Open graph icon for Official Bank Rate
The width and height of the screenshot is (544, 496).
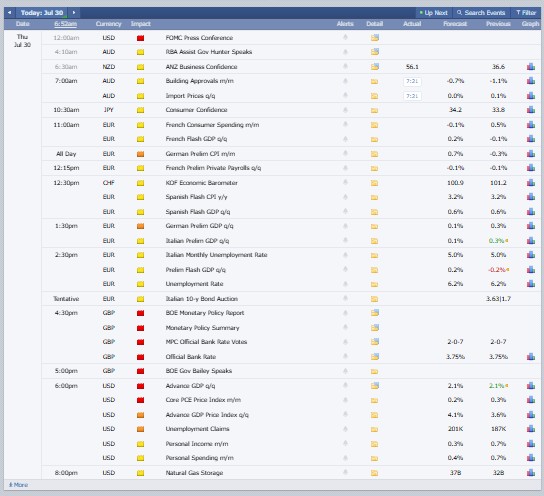530,357
